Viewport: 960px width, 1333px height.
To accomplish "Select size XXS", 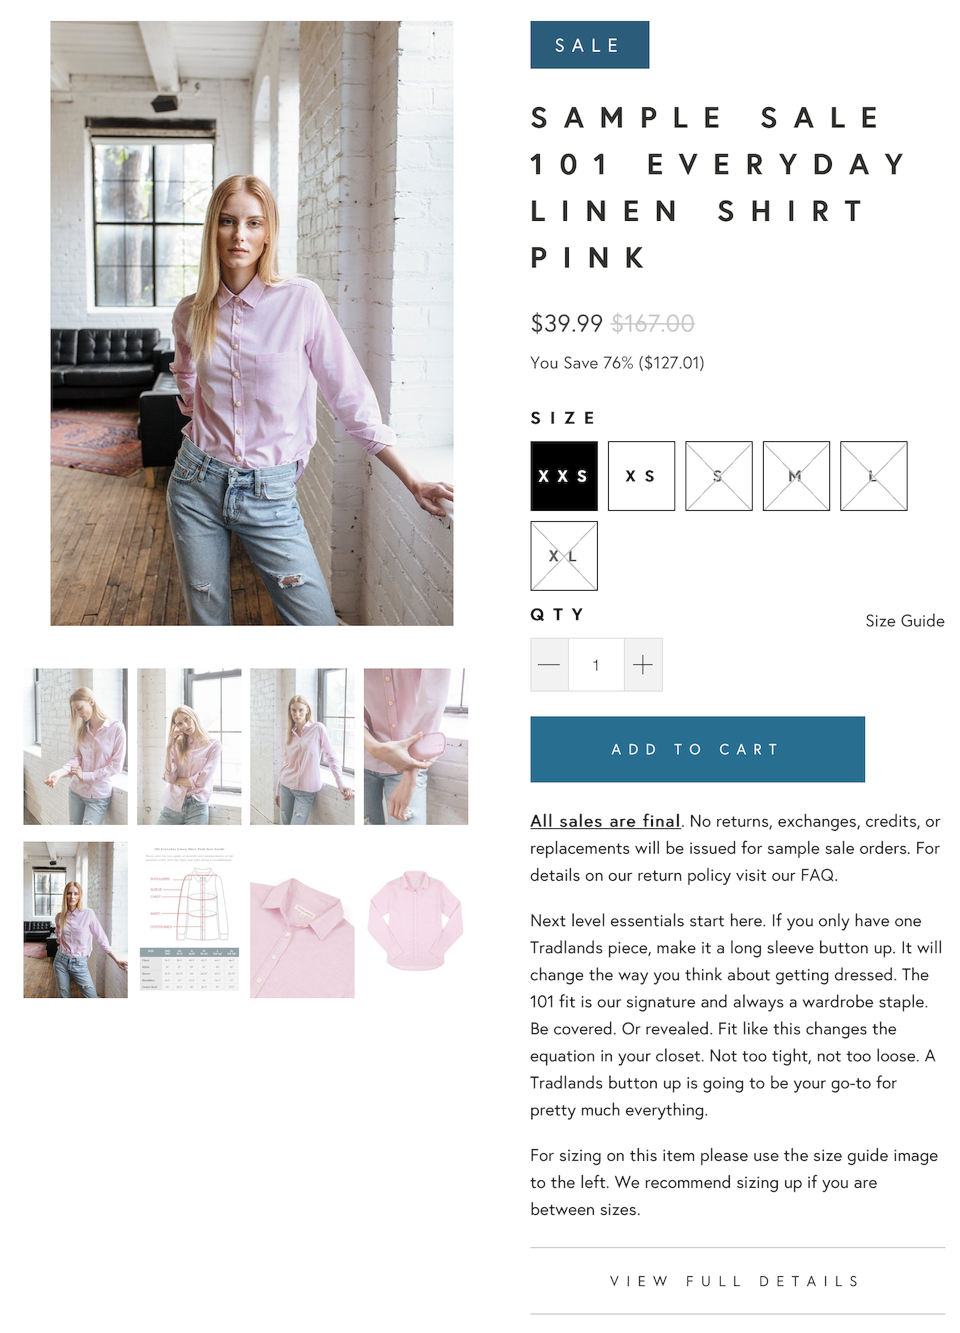I will coord(564,476).
